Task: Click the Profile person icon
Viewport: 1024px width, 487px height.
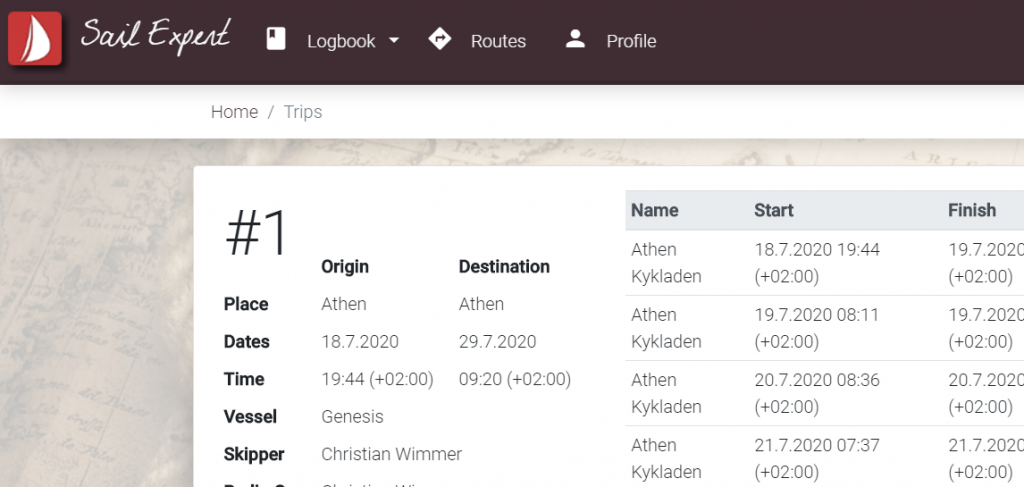Action: click(x=575, y=40)
